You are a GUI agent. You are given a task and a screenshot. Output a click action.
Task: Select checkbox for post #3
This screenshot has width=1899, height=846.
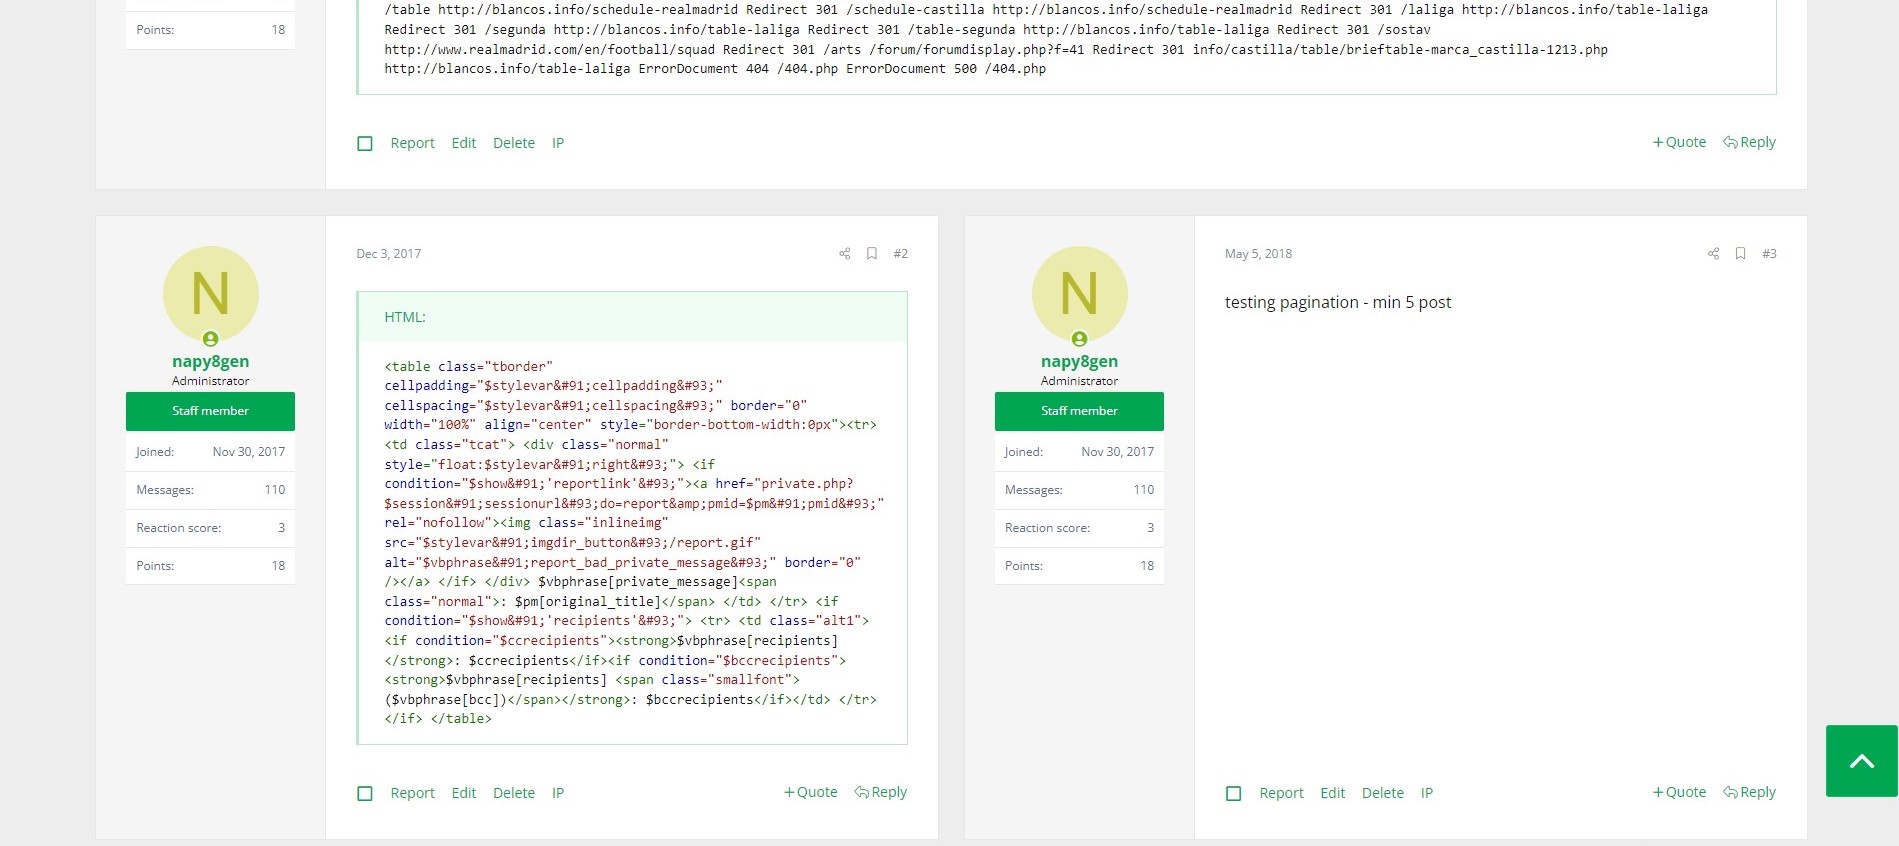coord(1234,794)
